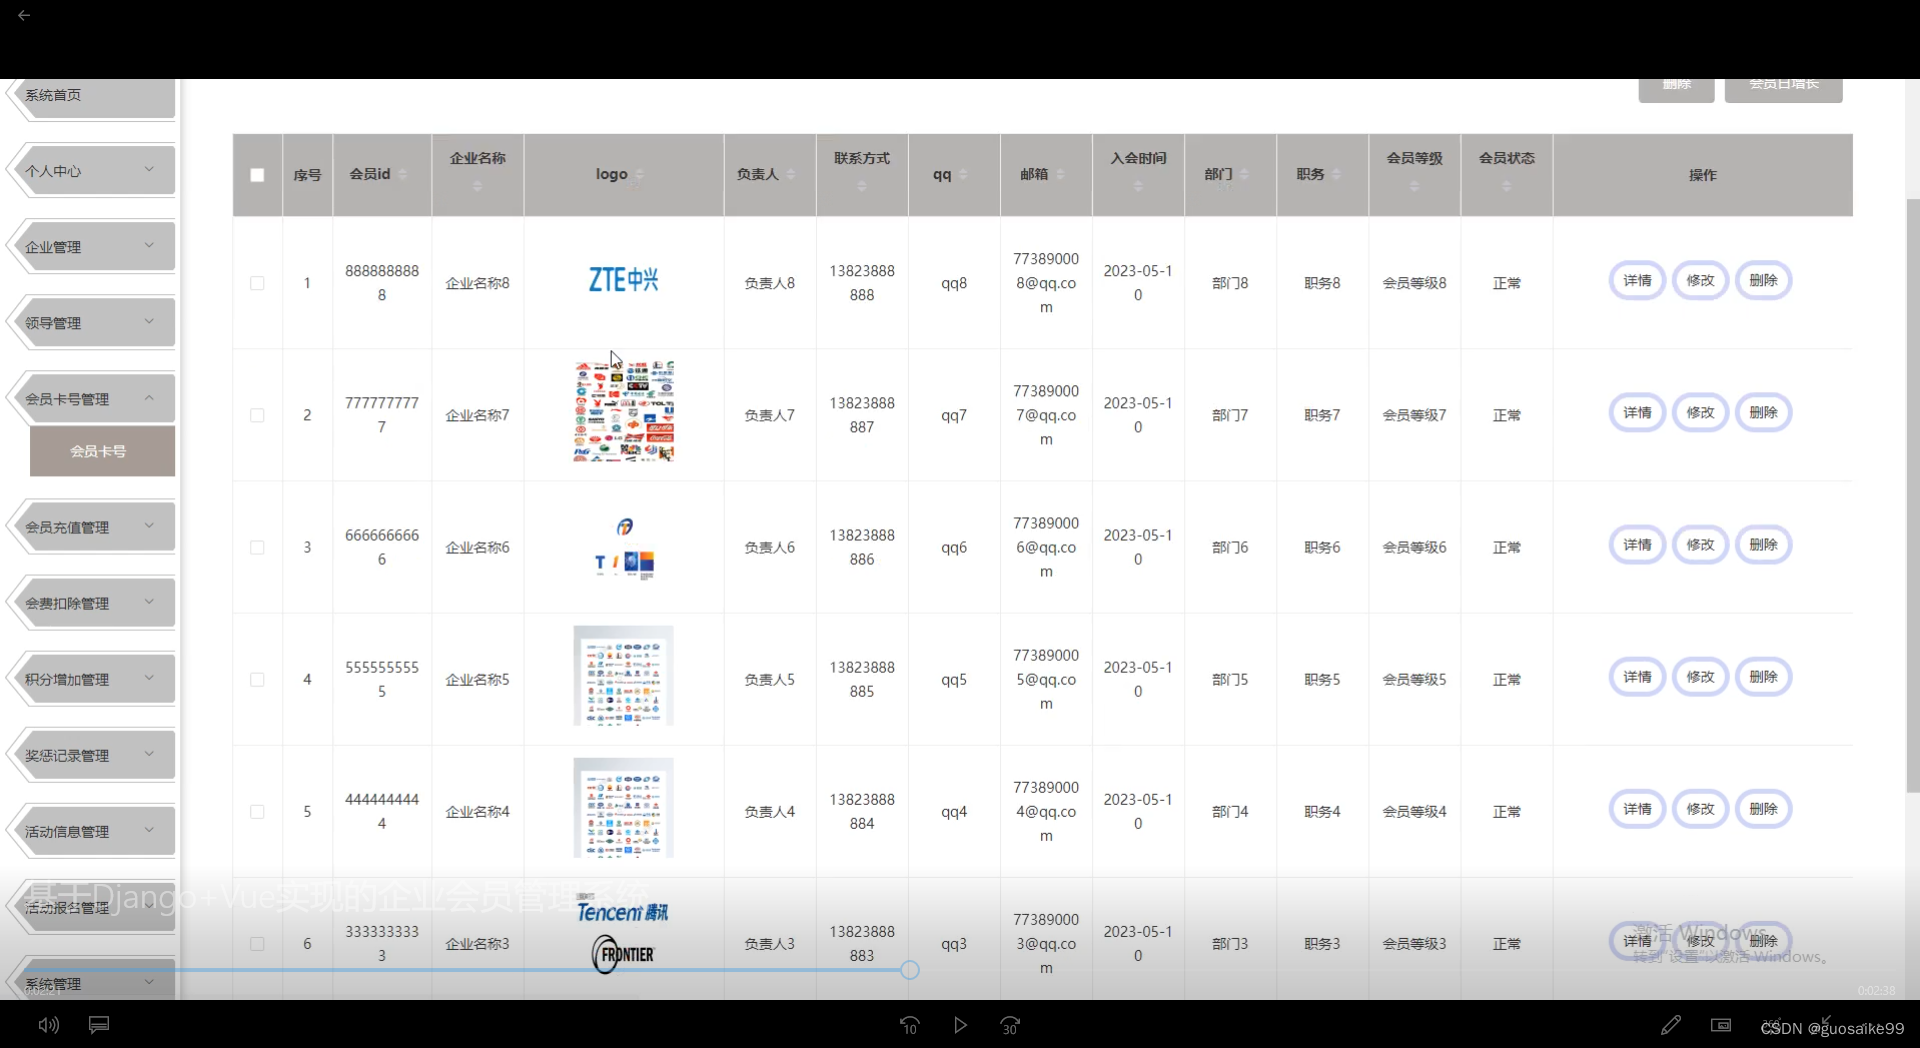Click the 详情 button for row 1
The image size is (1920, 1048).
[1636, 280]
